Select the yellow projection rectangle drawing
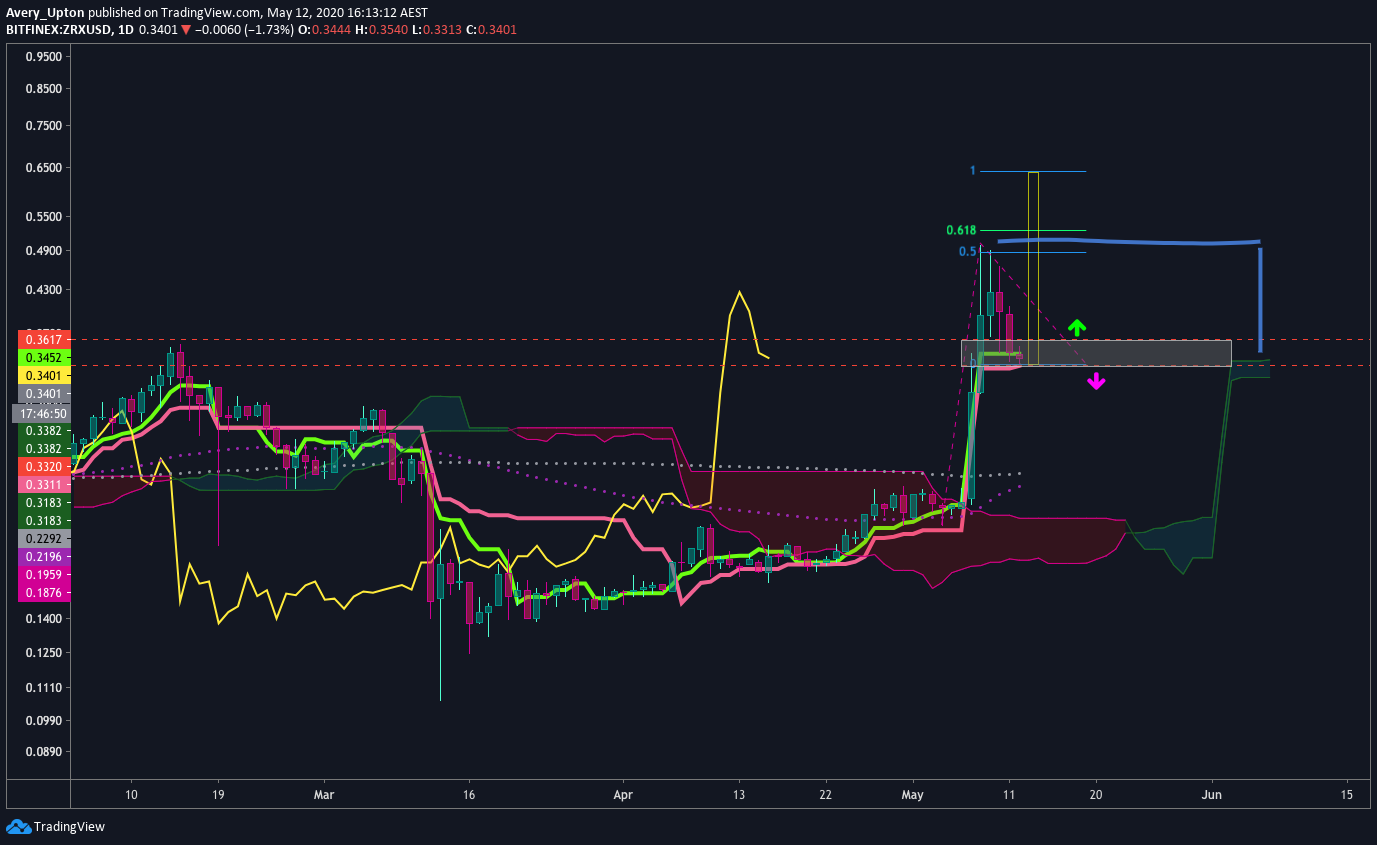This screenshot has width=1377, height=845. point(1033,269)
